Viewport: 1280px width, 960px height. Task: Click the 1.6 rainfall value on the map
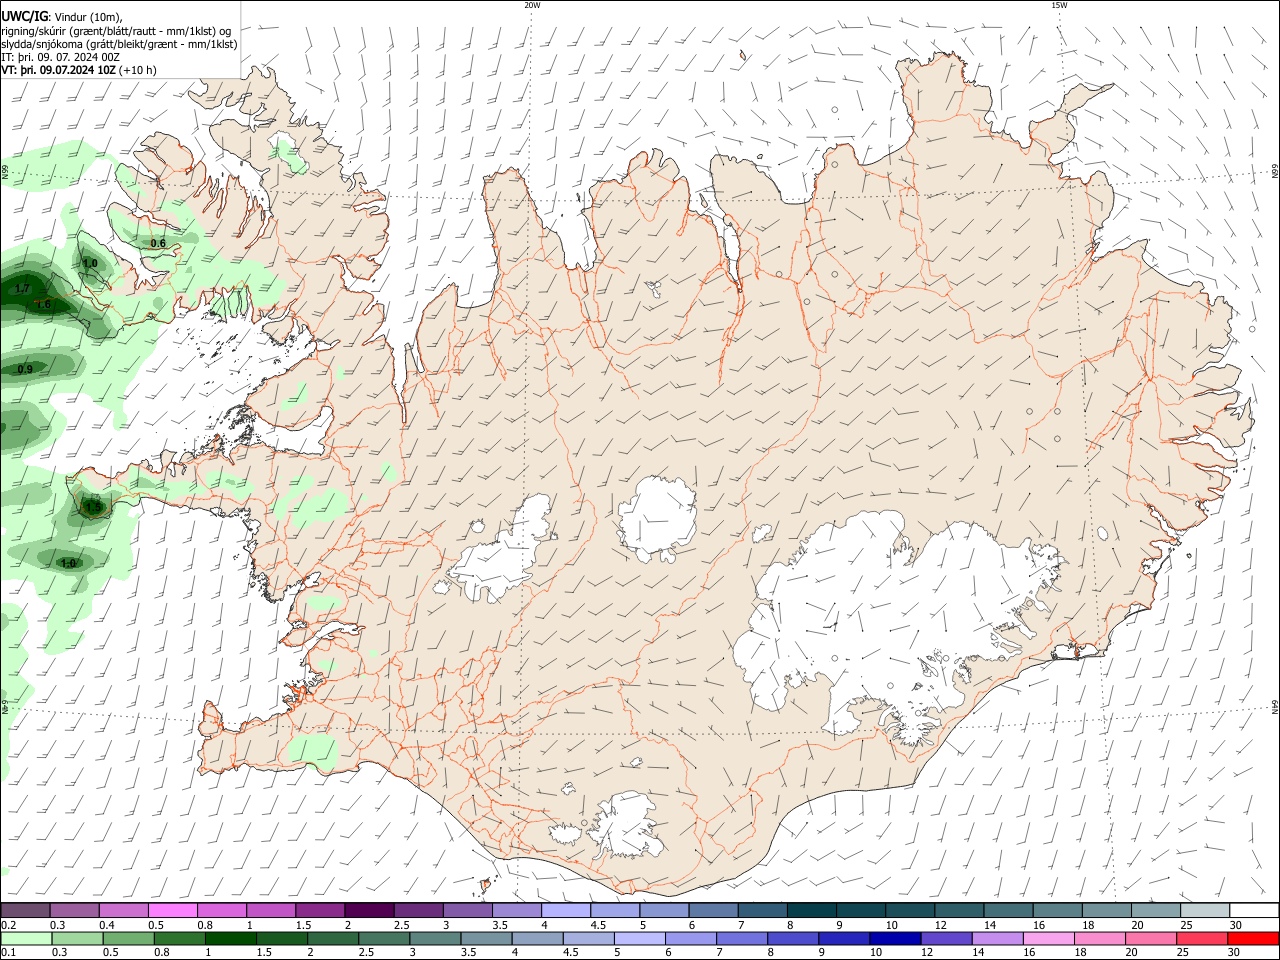[x=43, y=304]
